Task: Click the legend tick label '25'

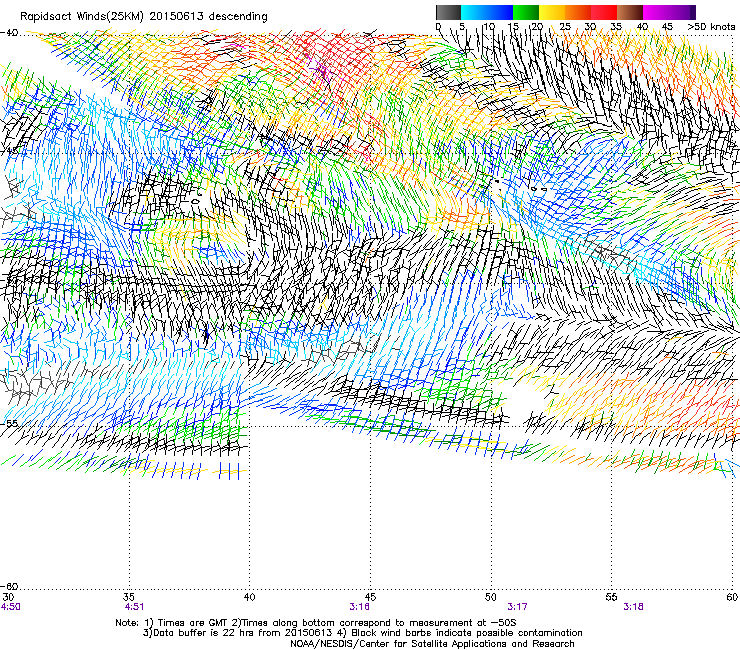Action: coord(565,27)
